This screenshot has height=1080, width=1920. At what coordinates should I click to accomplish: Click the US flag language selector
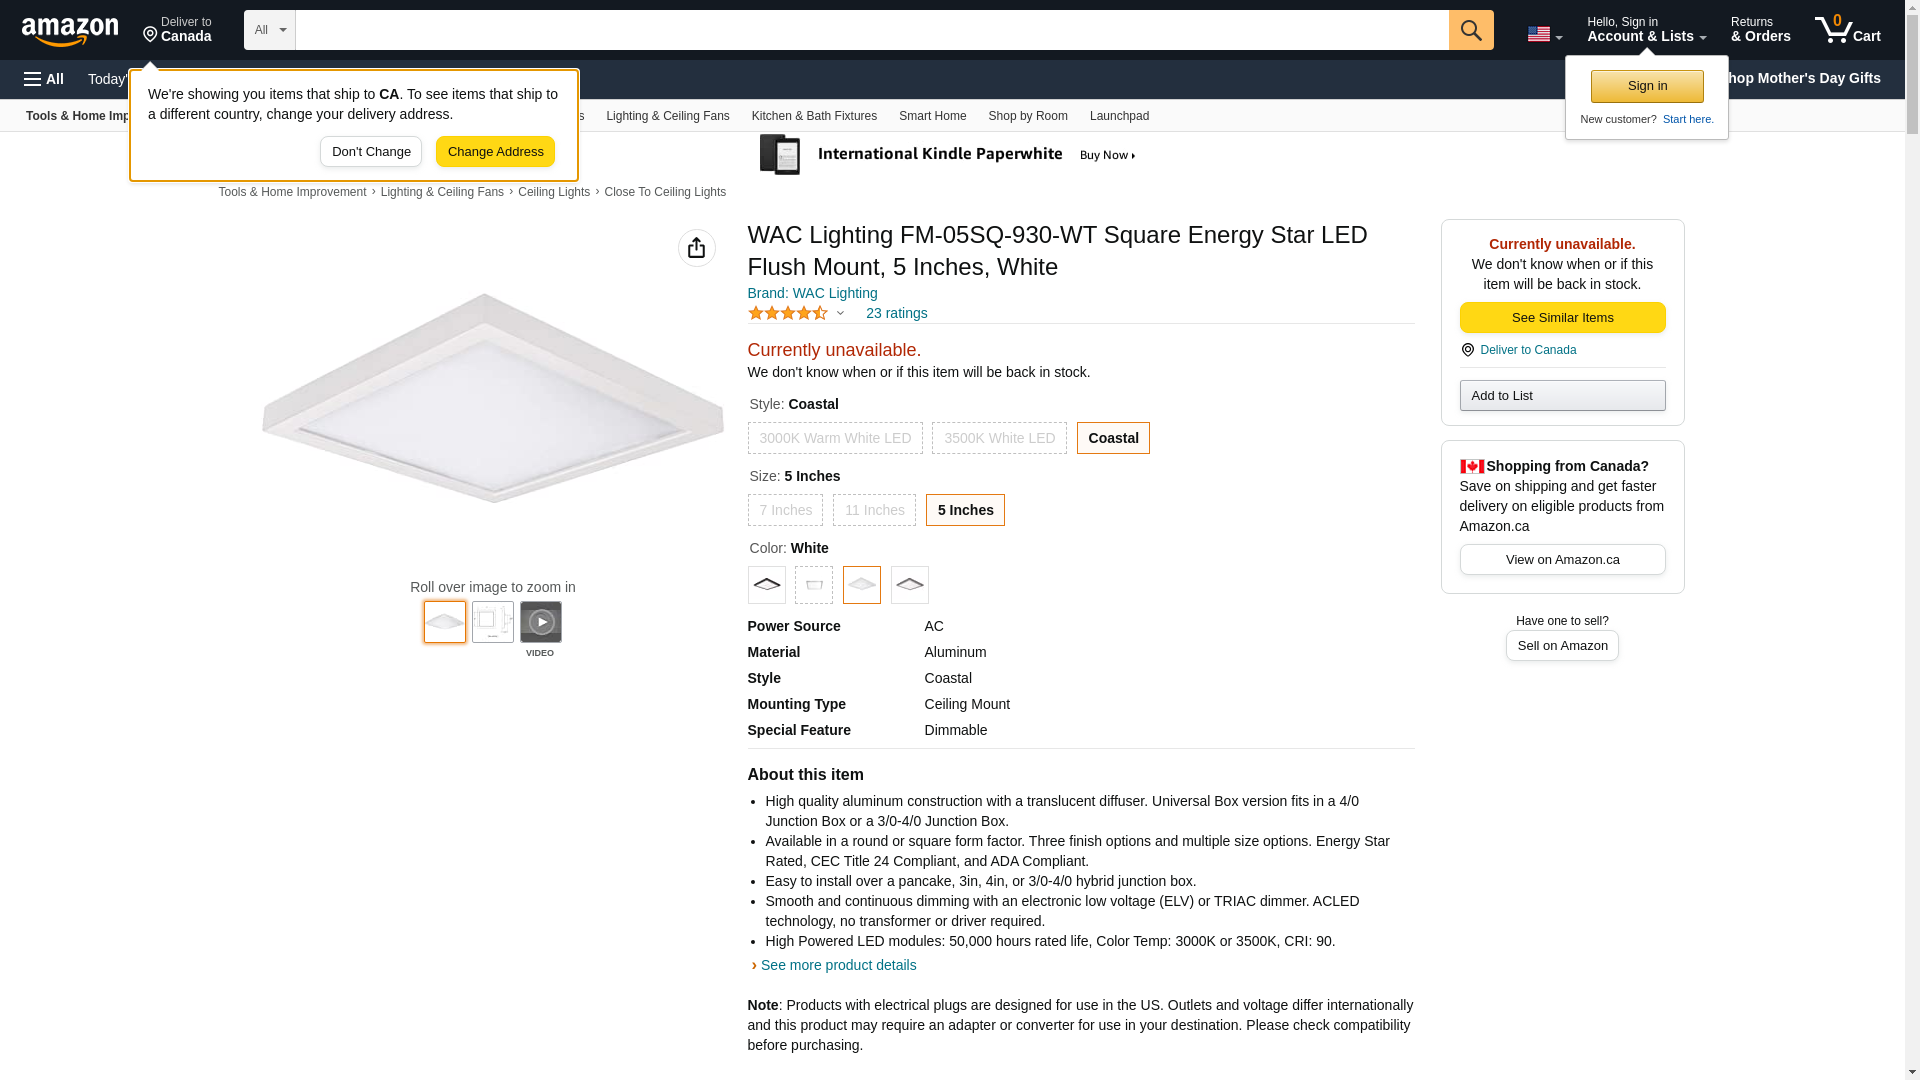pyautogui.click(x=1544, y=34)
